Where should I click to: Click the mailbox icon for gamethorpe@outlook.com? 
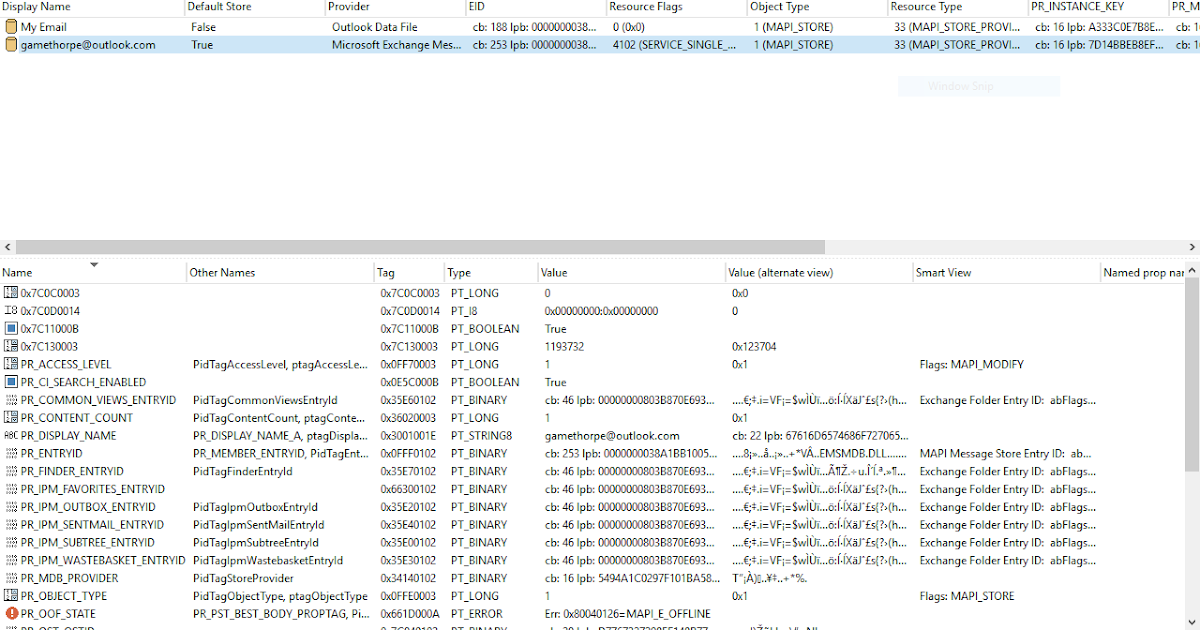pyautogui.click(x=8, y=44)
